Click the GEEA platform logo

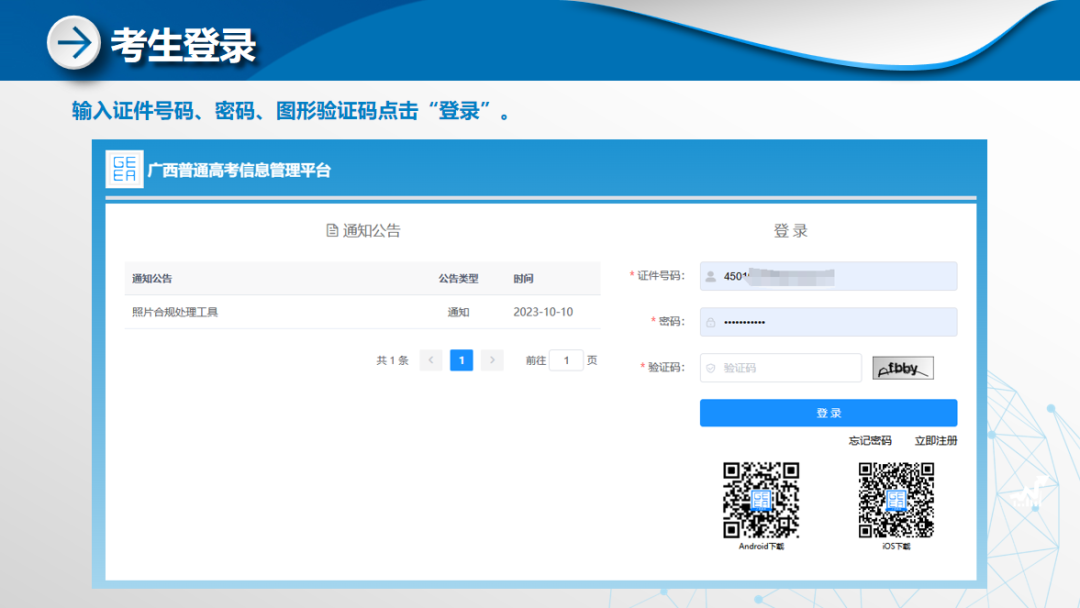(x=124, y=169)
